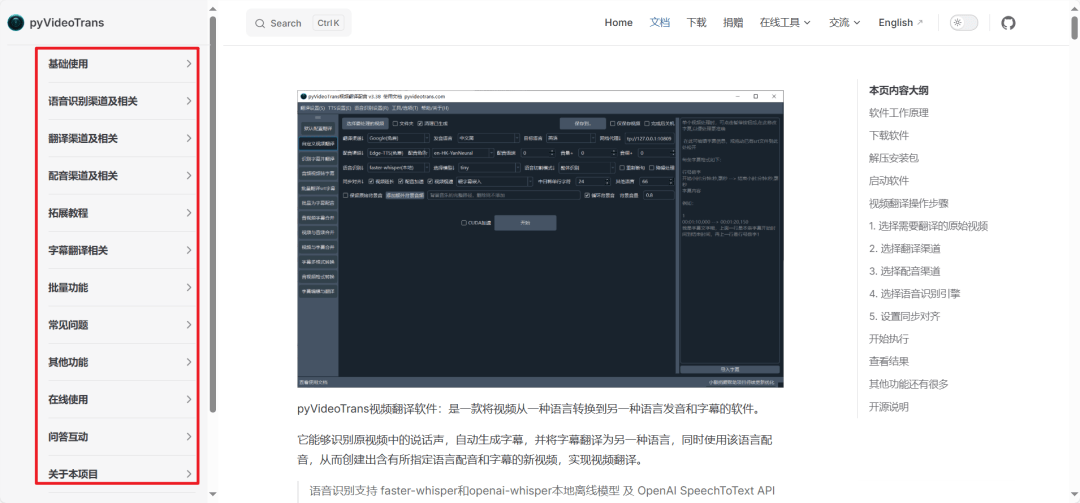Expand the 在线使用 section

(x=120, y=400)
